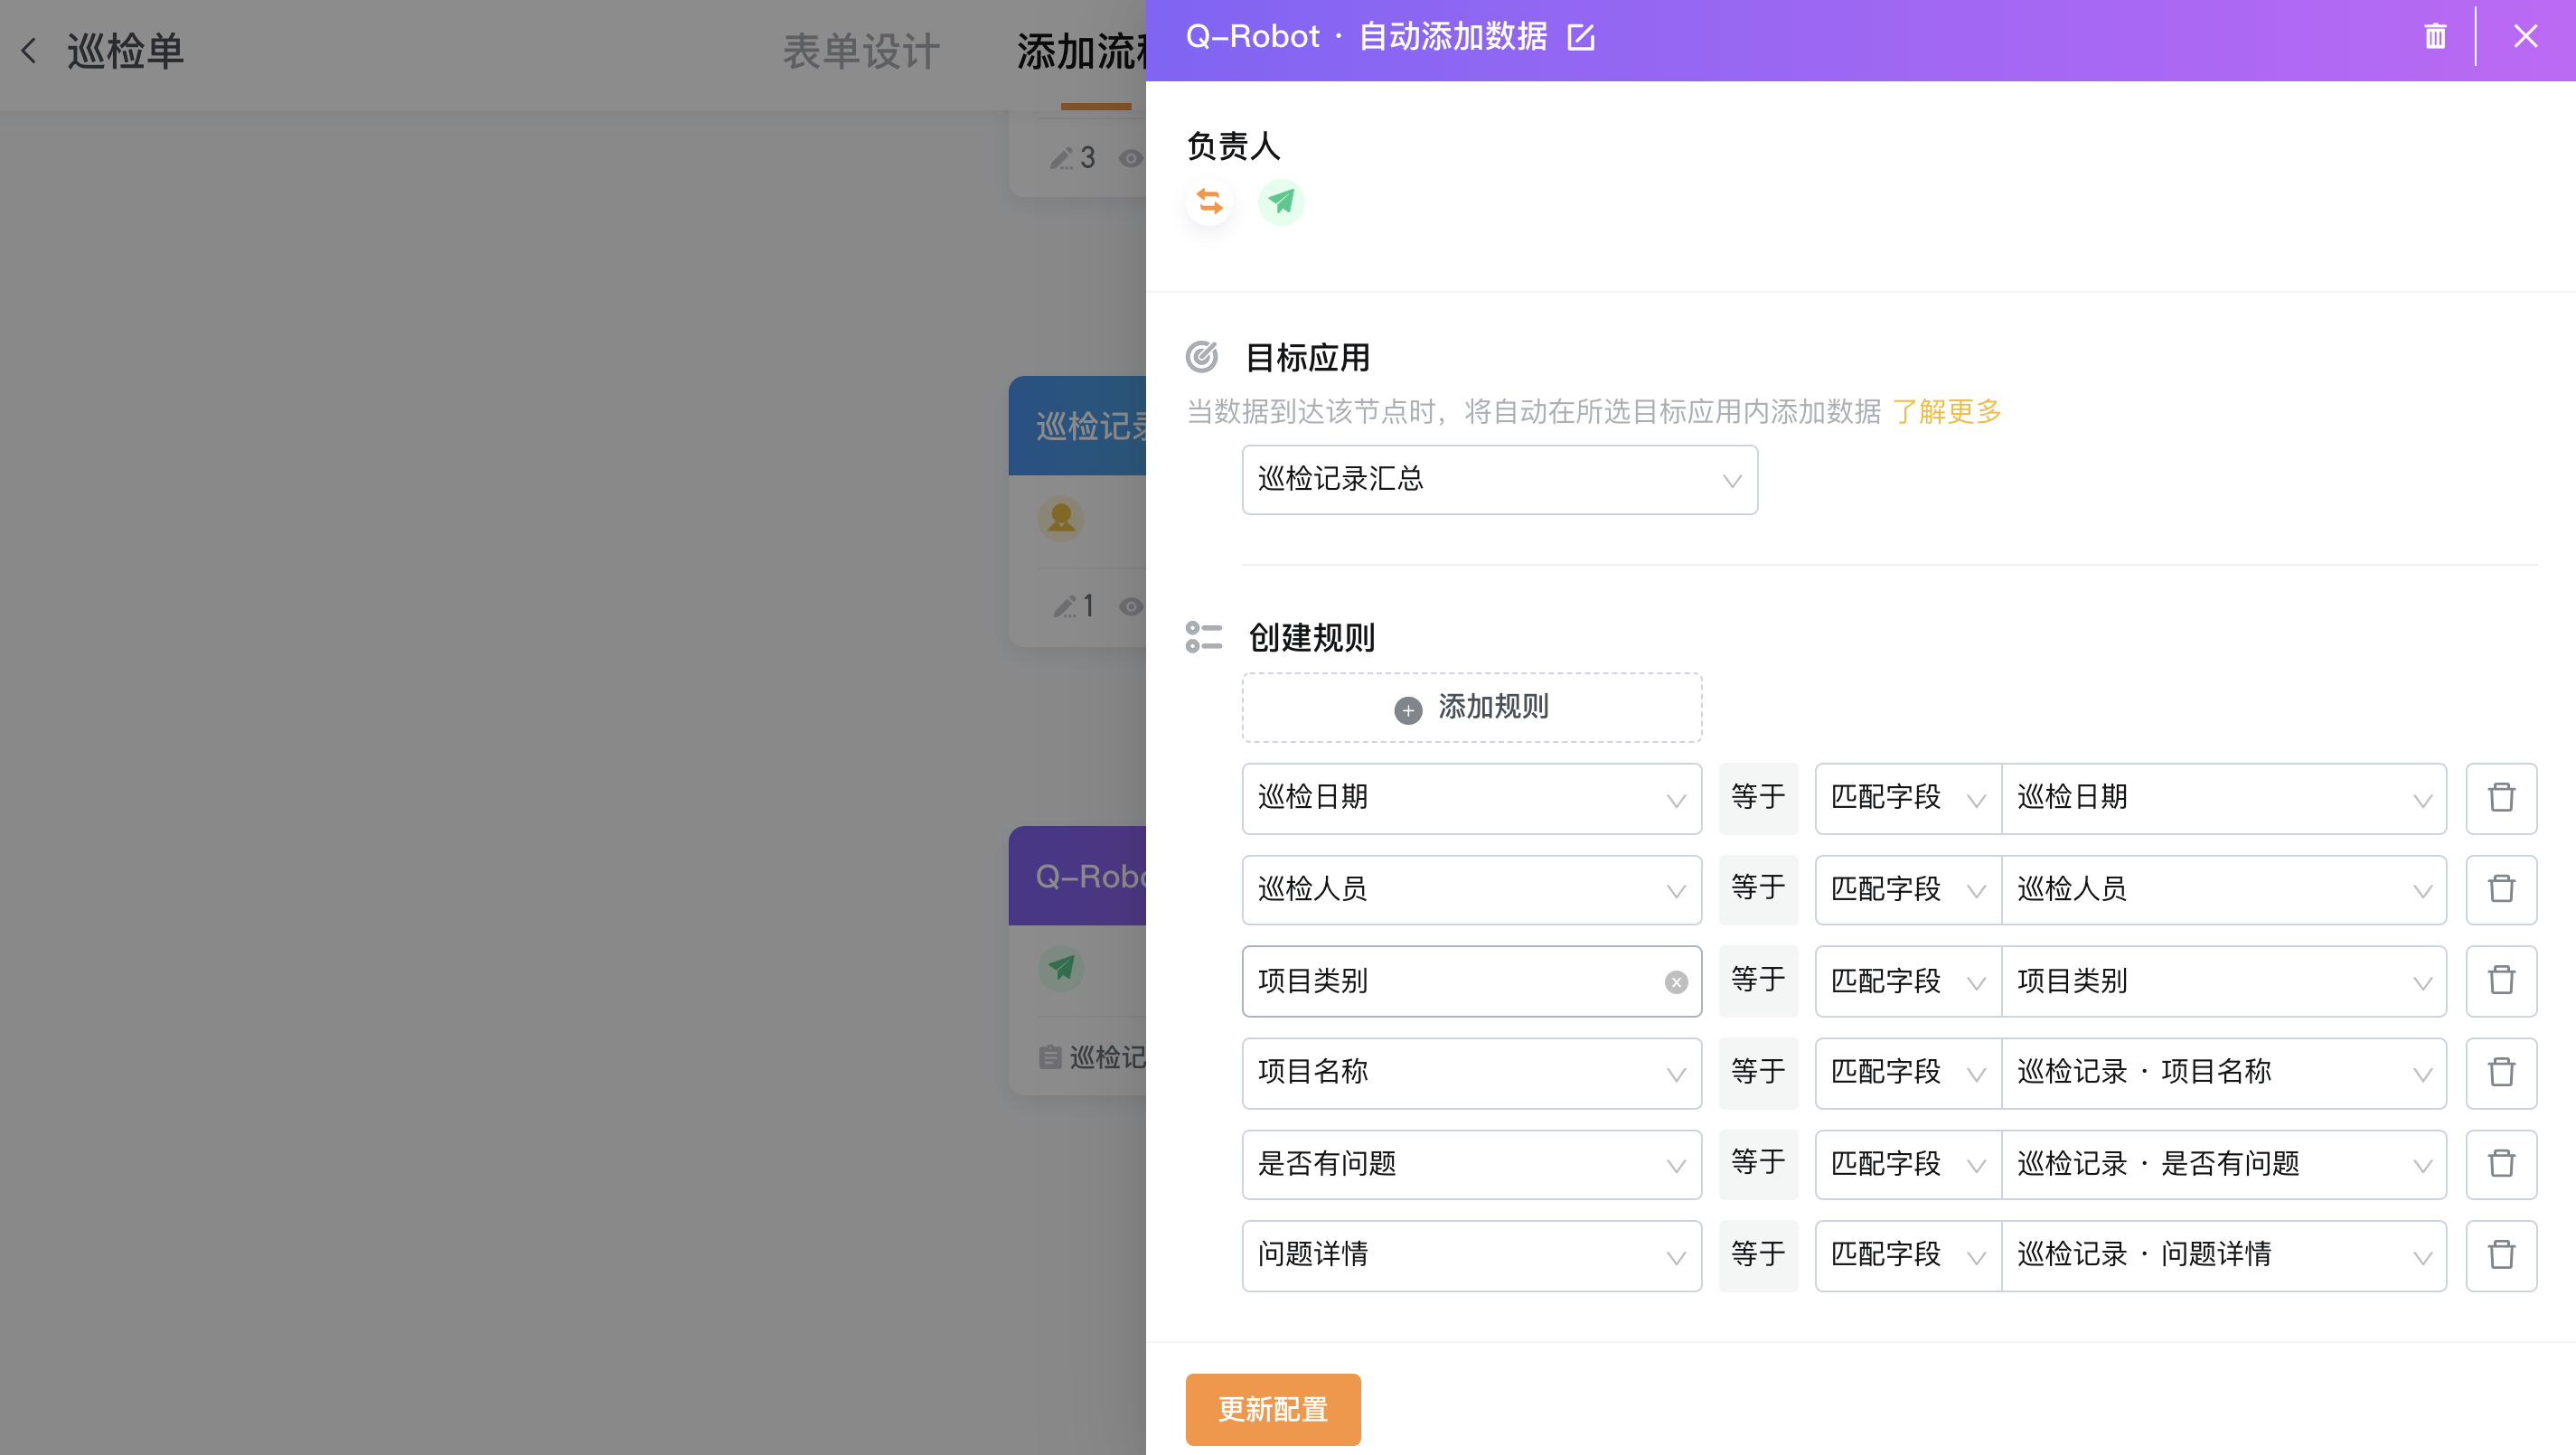Click 等于 operator in 项目名称 row

pyautogui.click(x=1758, y=1073)
